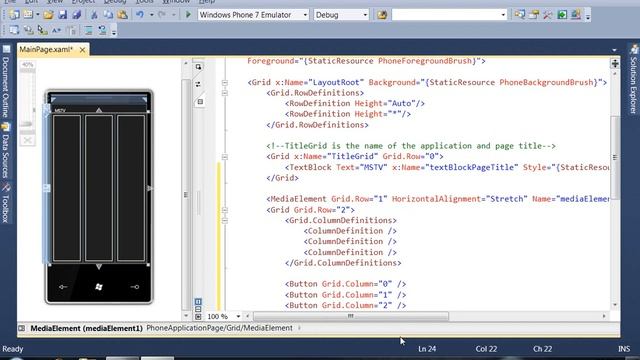
Task: Click the Properties Window toolbar icon
Action: (534, 15)
